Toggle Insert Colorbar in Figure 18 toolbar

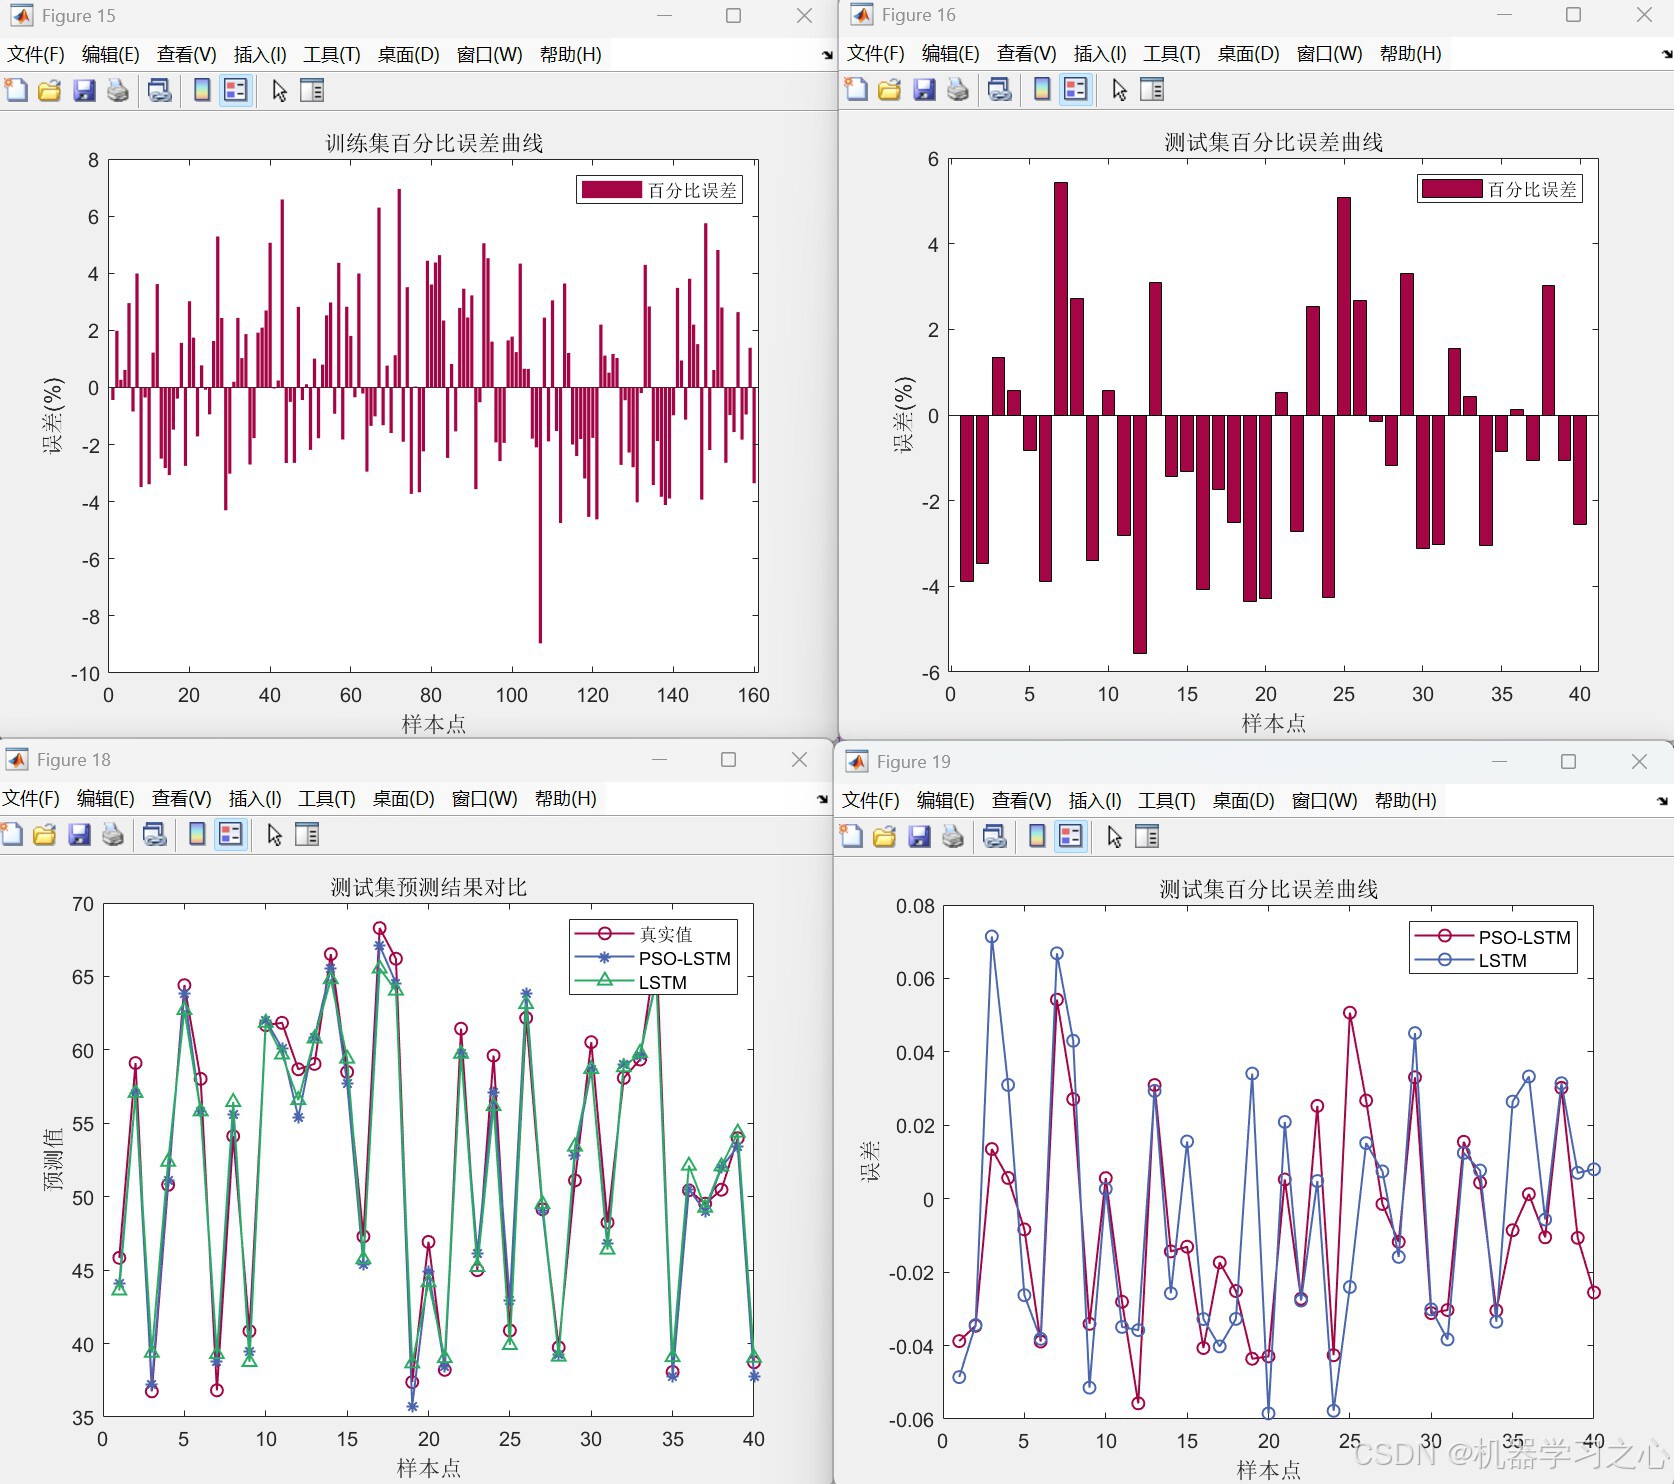[197, 835]
